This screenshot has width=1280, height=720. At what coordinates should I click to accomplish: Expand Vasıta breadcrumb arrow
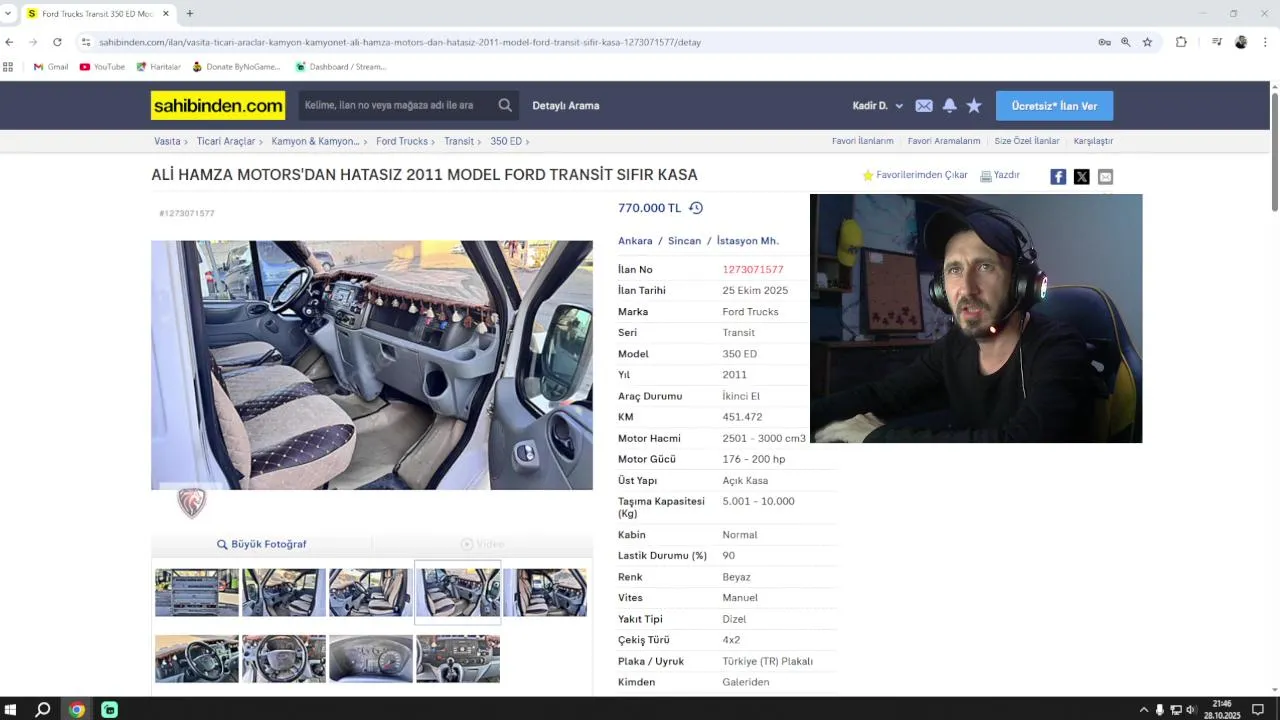tap(187, 142)
